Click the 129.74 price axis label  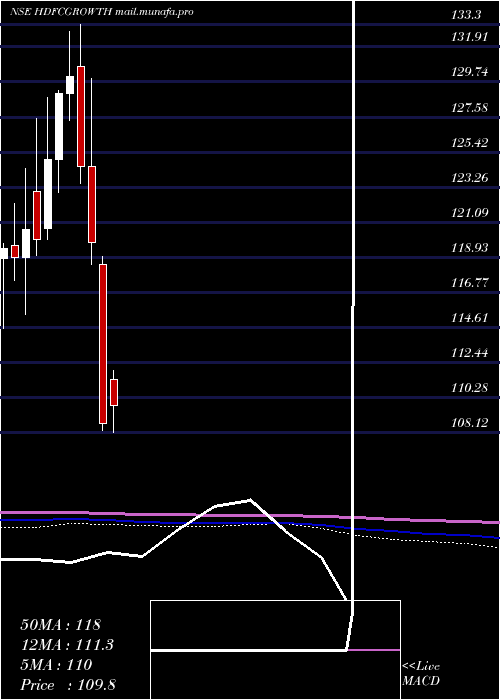[470, 72]
